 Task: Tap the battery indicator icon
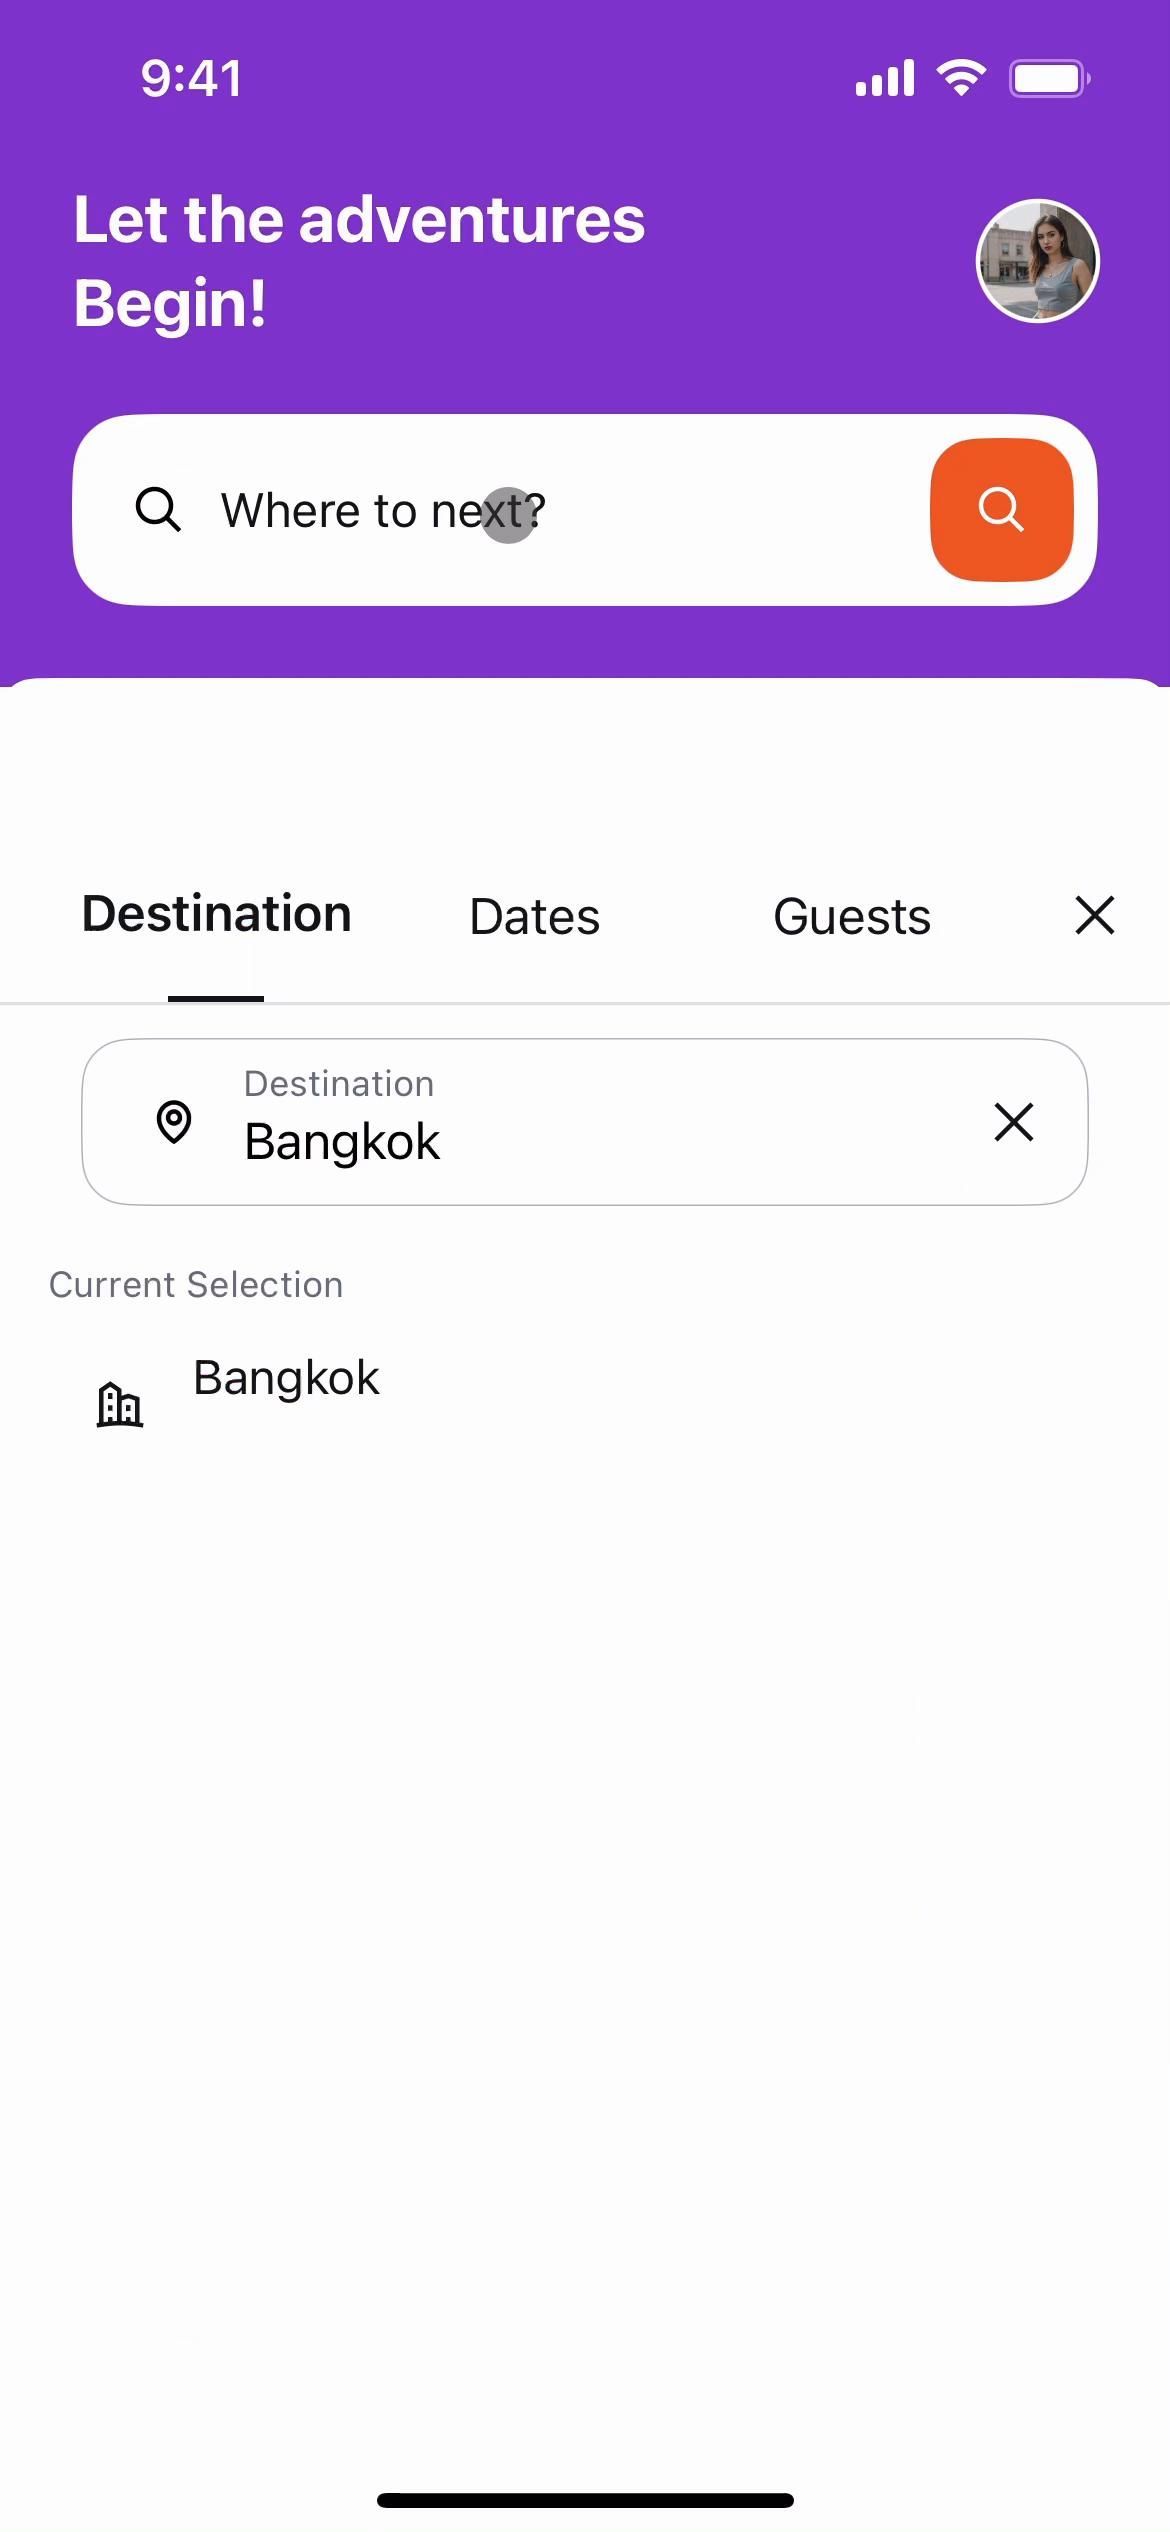(x=1049, y=78)
